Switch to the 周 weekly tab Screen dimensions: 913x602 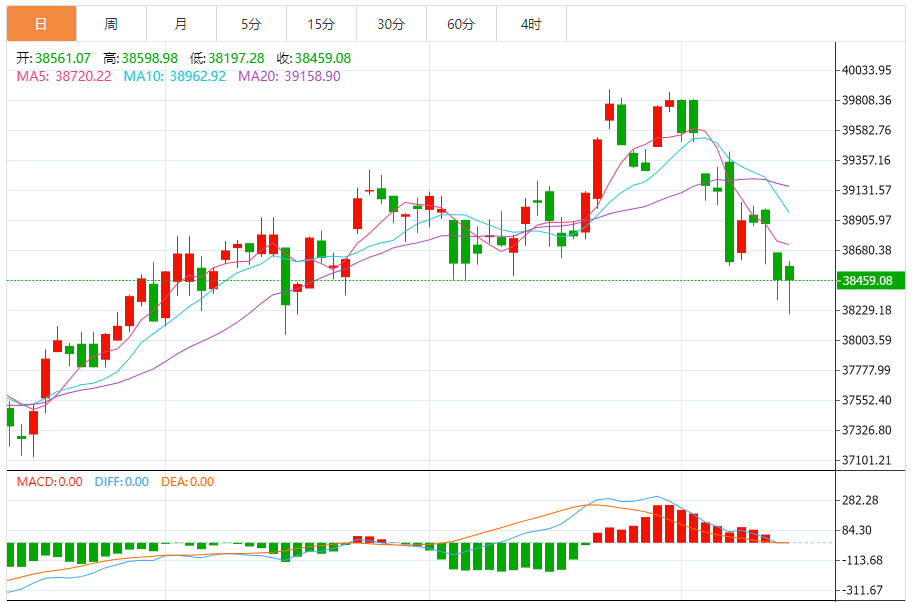coord(111,24)
